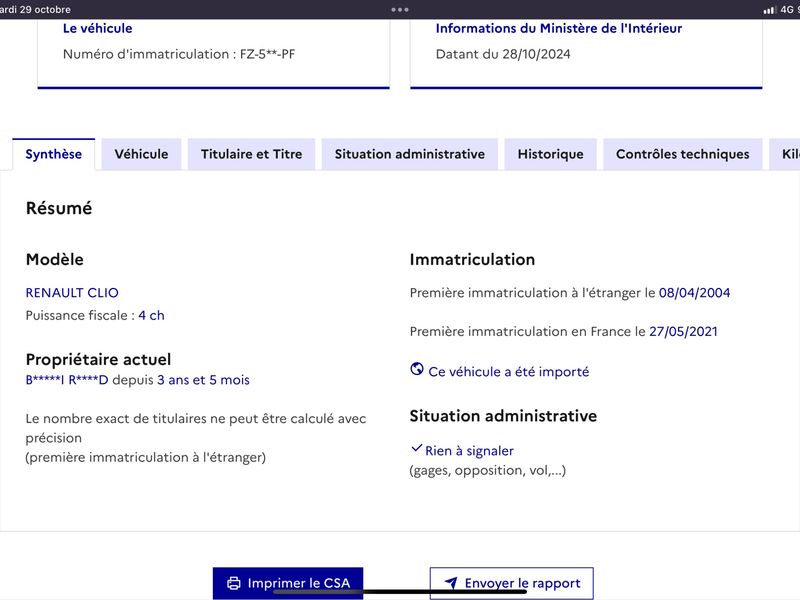The image size is (800, 600).
Task: Switch to the Véhicule tab
Action: 141,154
